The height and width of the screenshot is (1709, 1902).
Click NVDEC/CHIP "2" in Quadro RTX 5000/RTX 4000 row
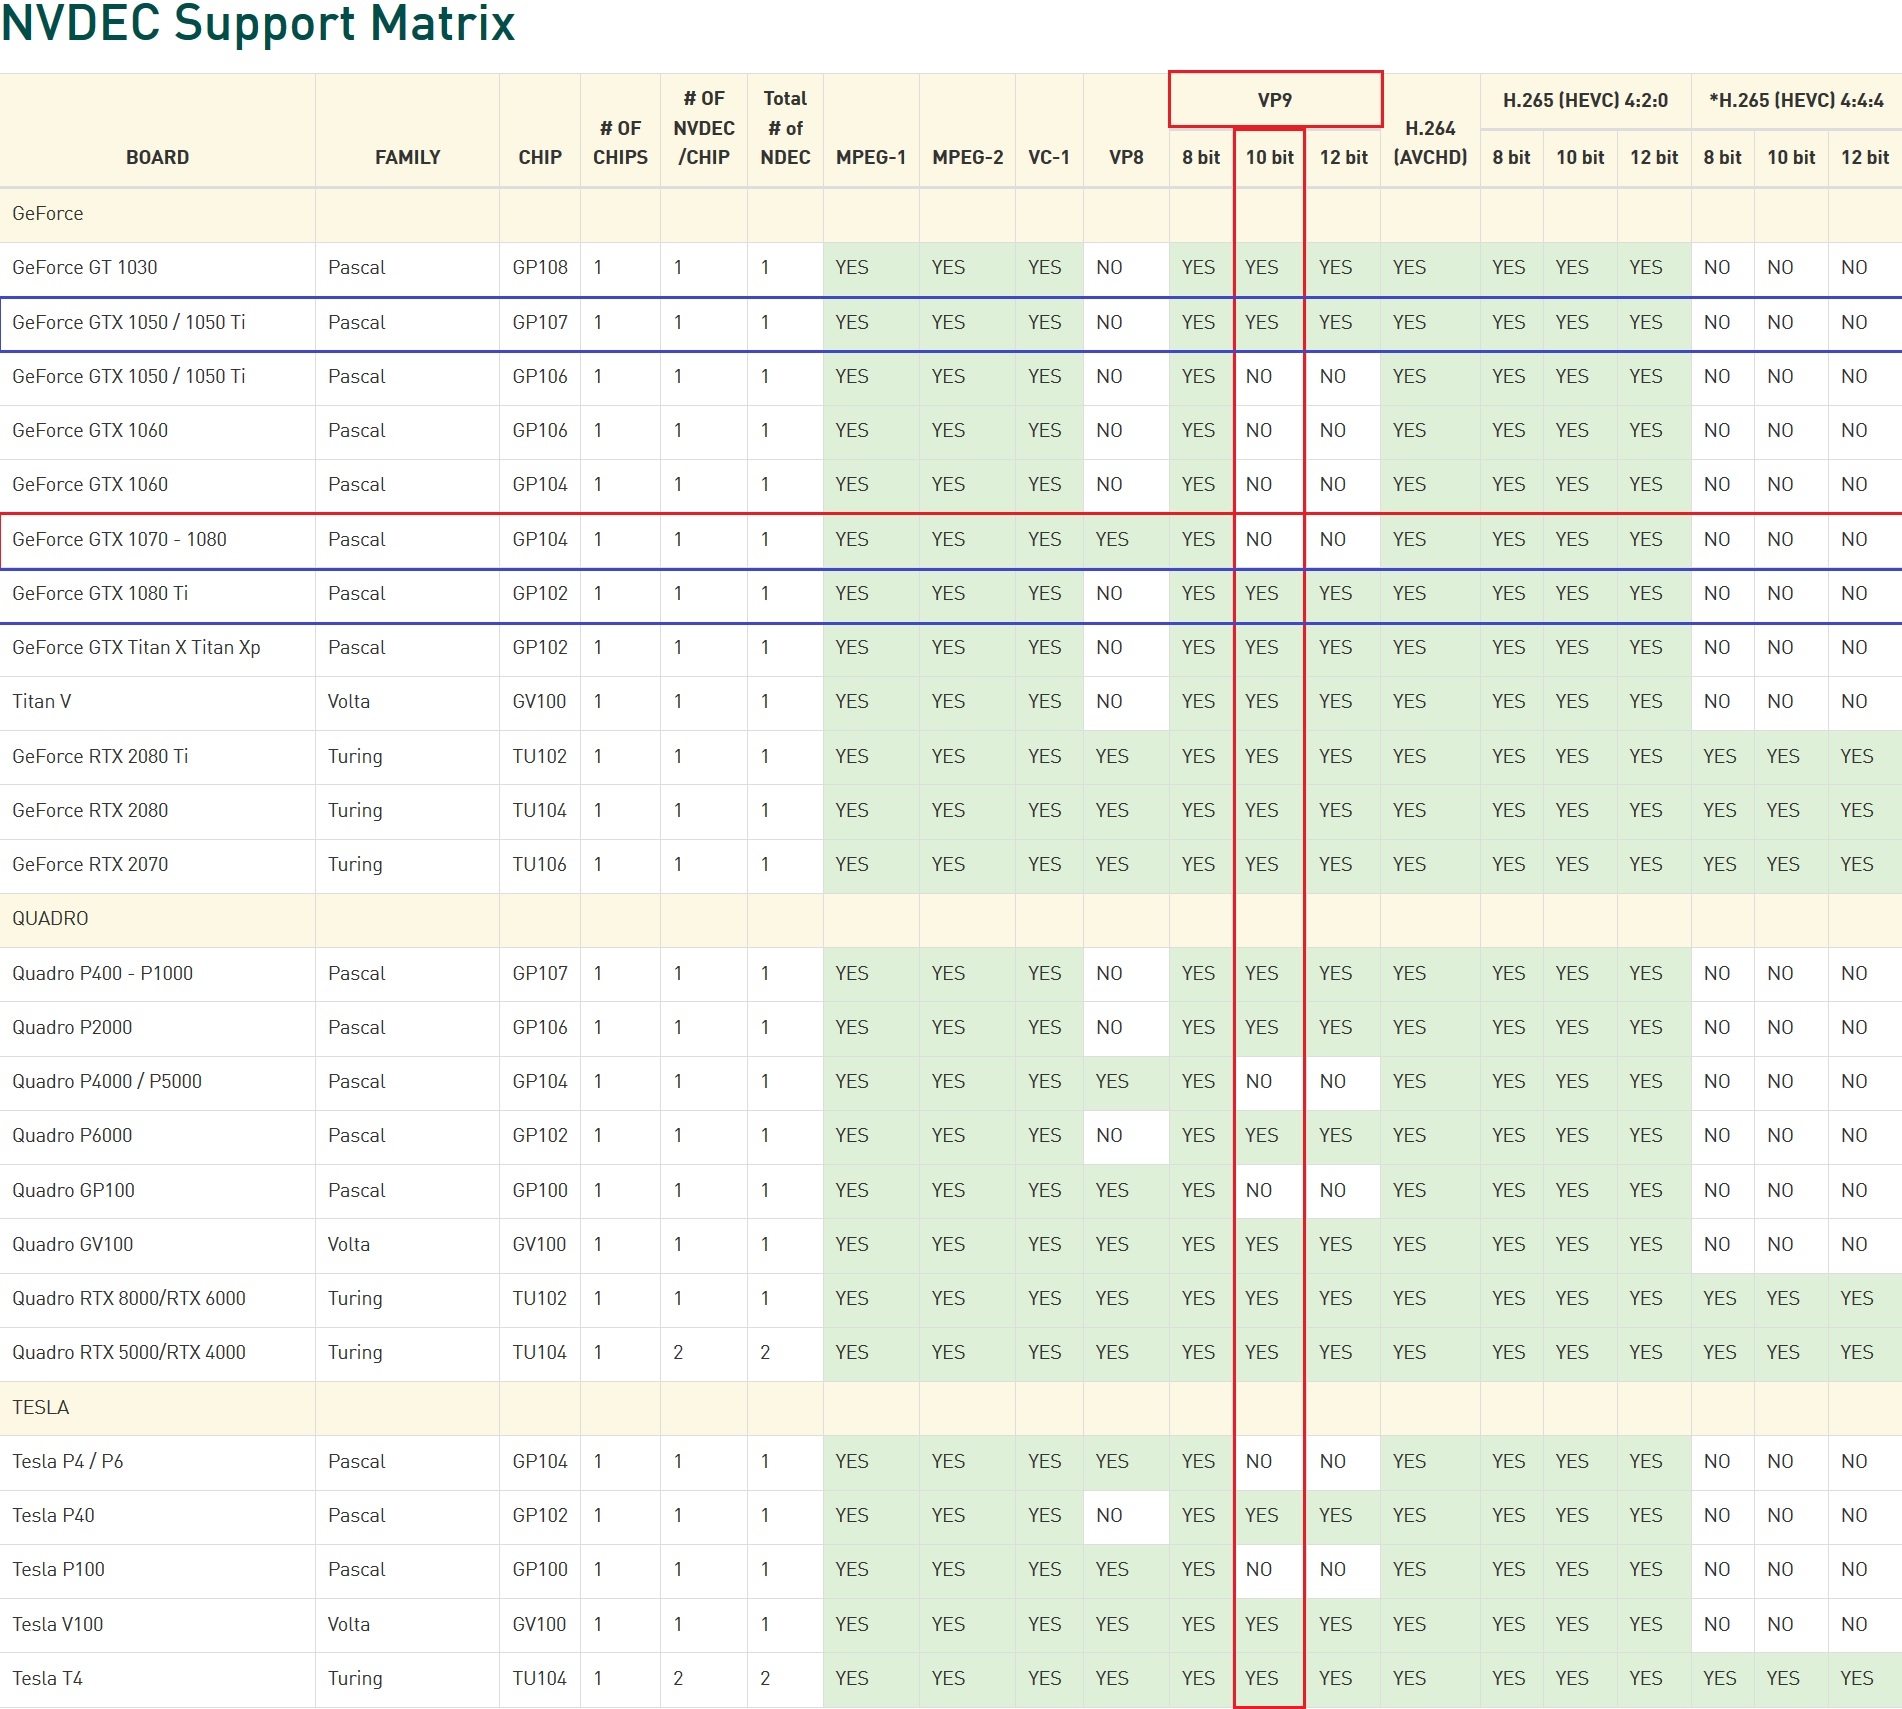(678, 1352)
